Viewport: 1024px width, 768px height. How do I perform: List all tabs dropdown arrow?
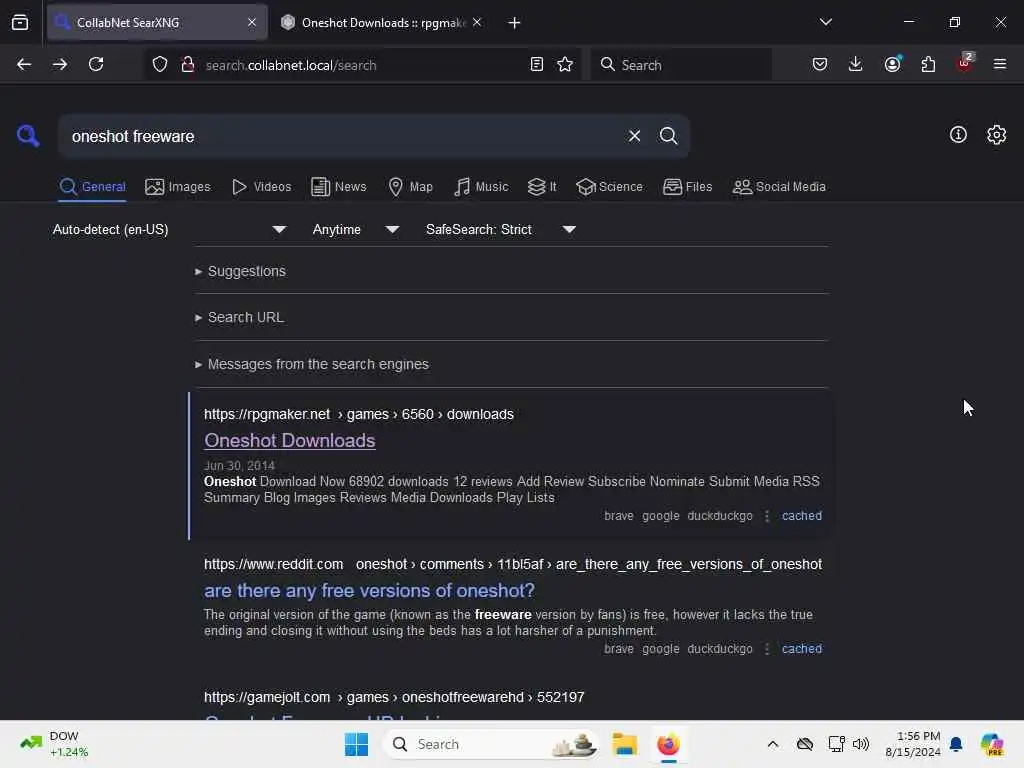coord(825,22)
